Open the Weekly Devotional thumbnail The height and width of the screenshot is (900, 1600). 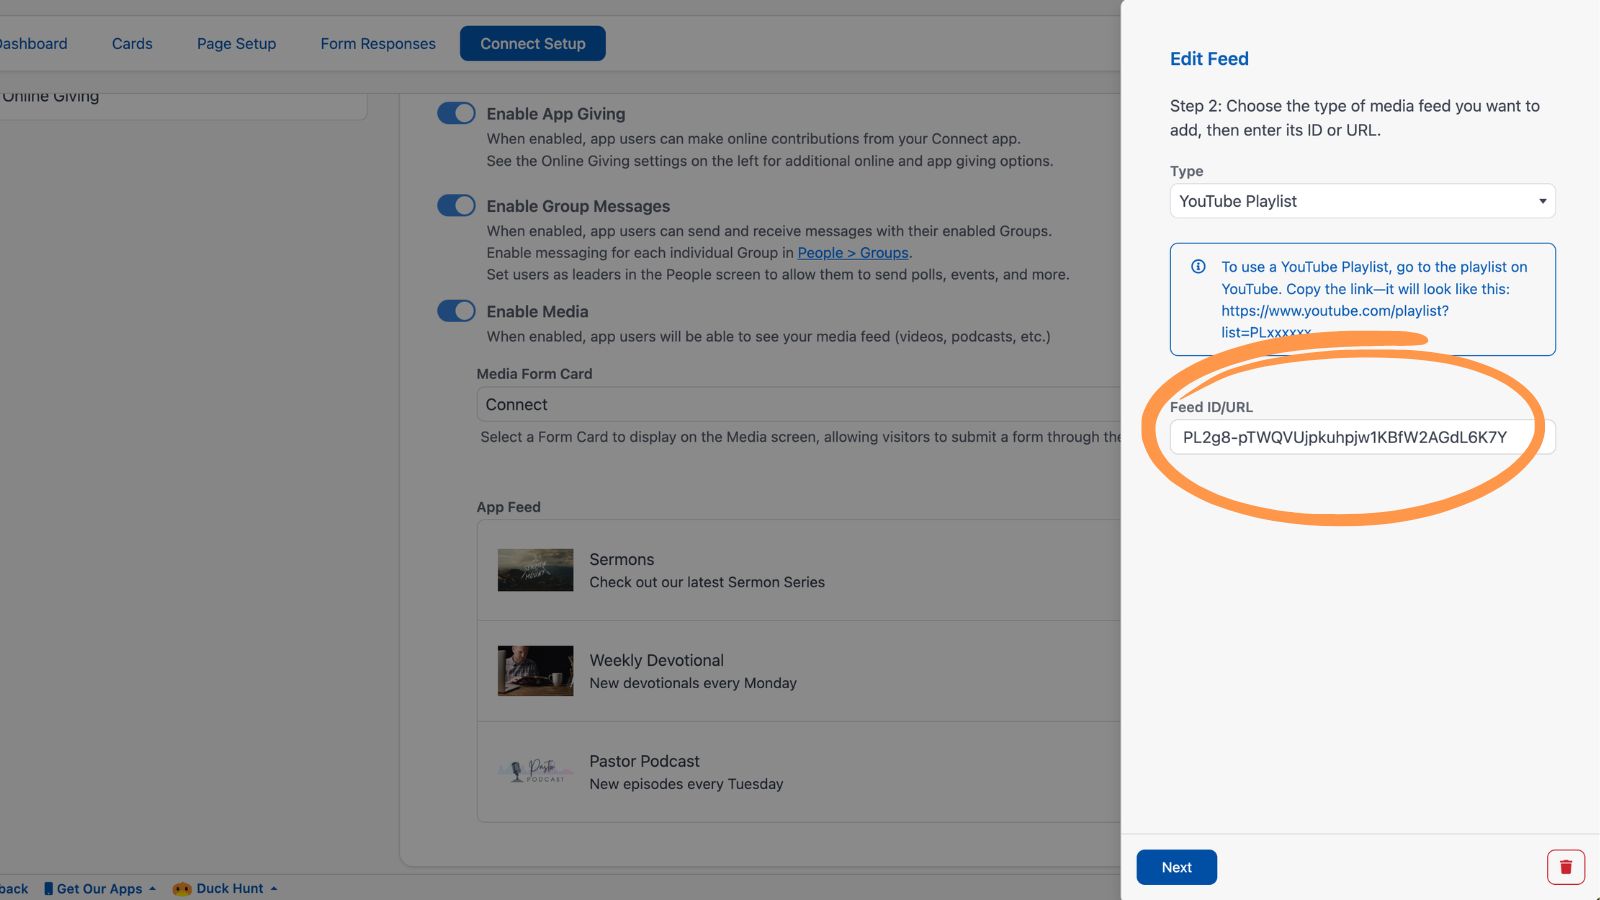[536, 671]
